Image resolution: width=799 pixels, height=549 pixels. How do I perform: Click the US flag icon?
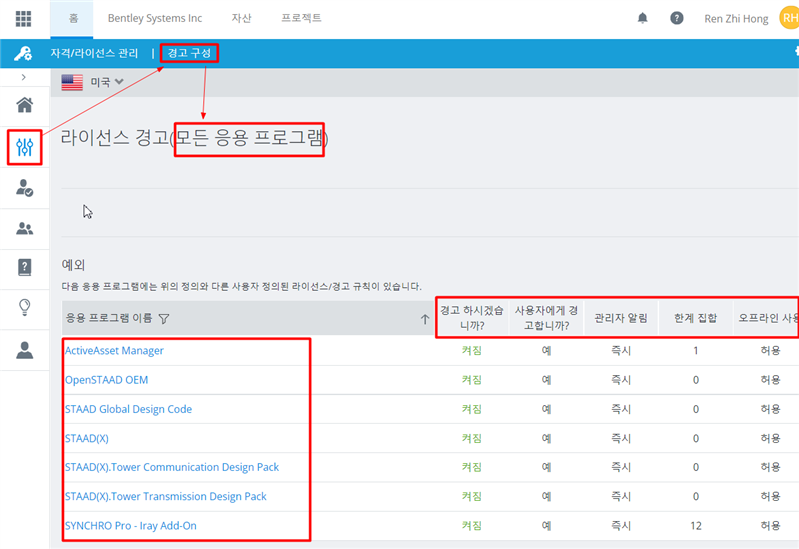72,82
